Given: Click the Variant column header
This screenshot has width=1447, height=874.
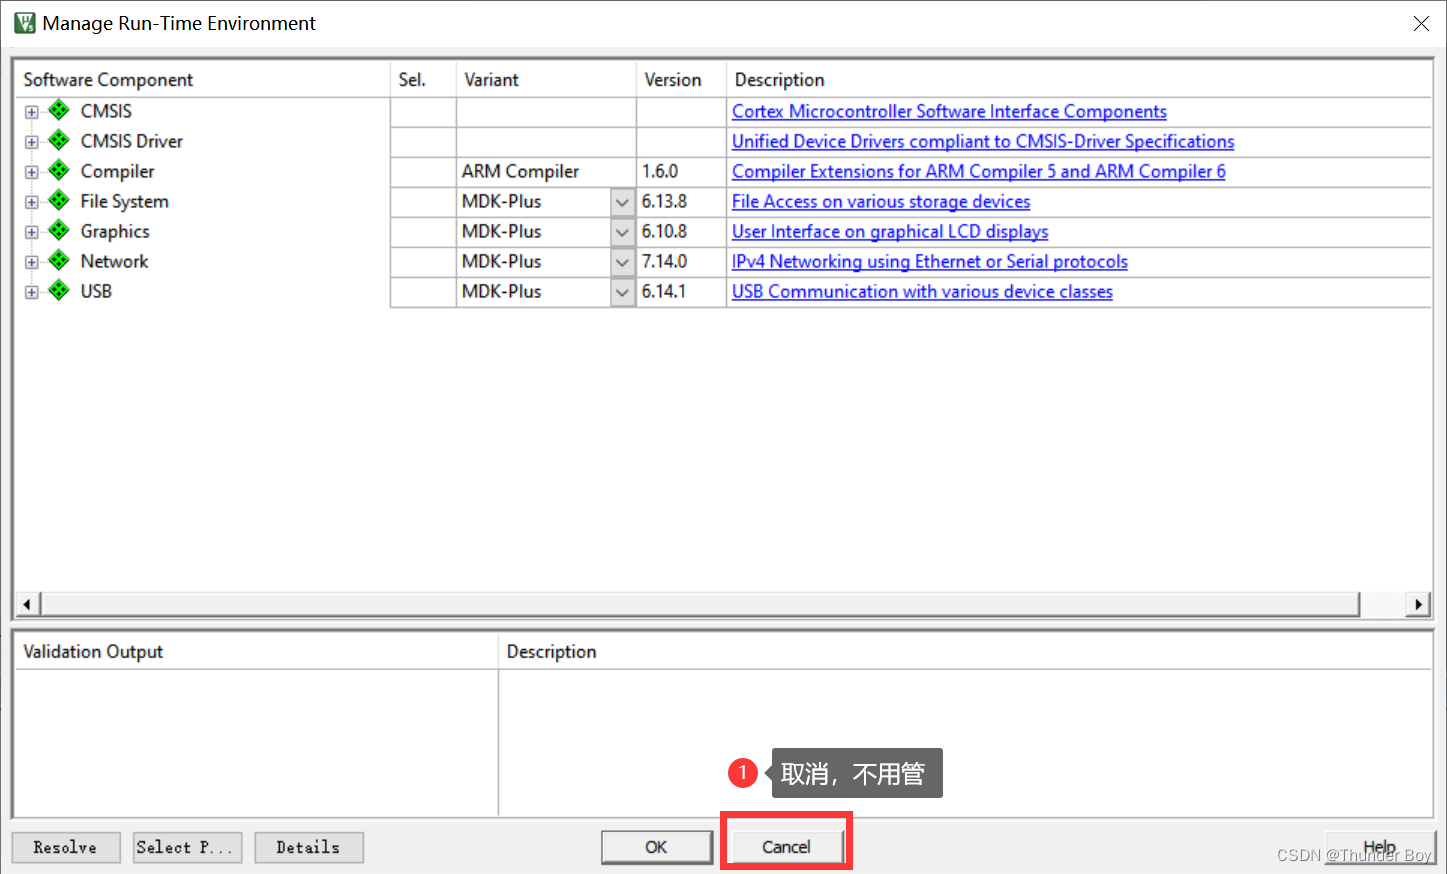Looking at the screenshot, I should 546,79.
